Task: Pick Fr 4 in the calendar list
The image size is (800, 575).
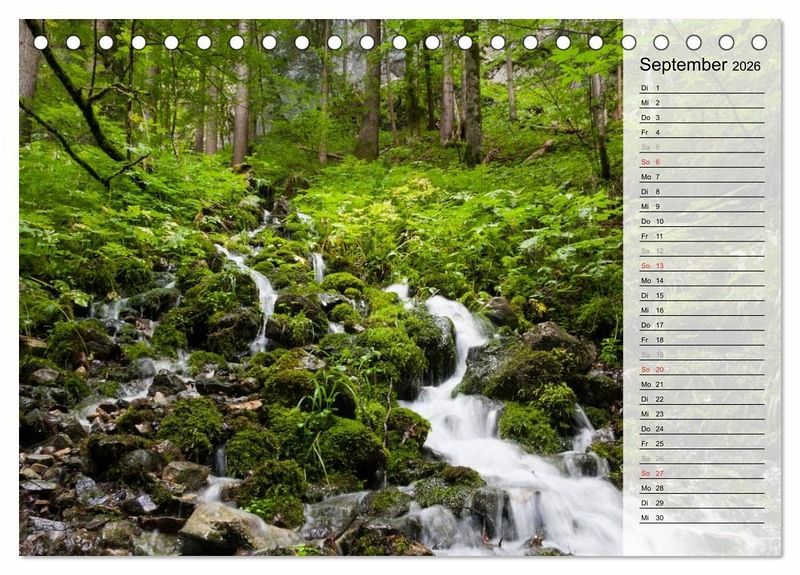Action: (701, 132)
